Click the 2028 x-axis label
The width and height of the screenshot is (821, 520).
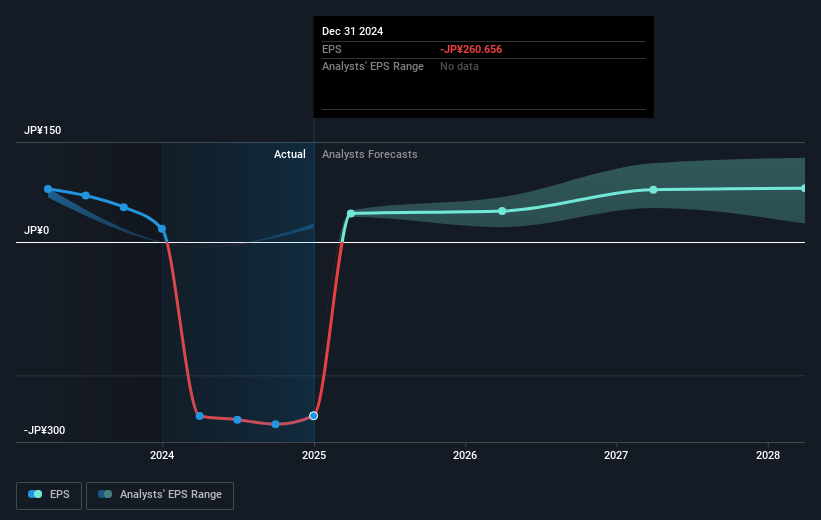[x=768, y=455]
